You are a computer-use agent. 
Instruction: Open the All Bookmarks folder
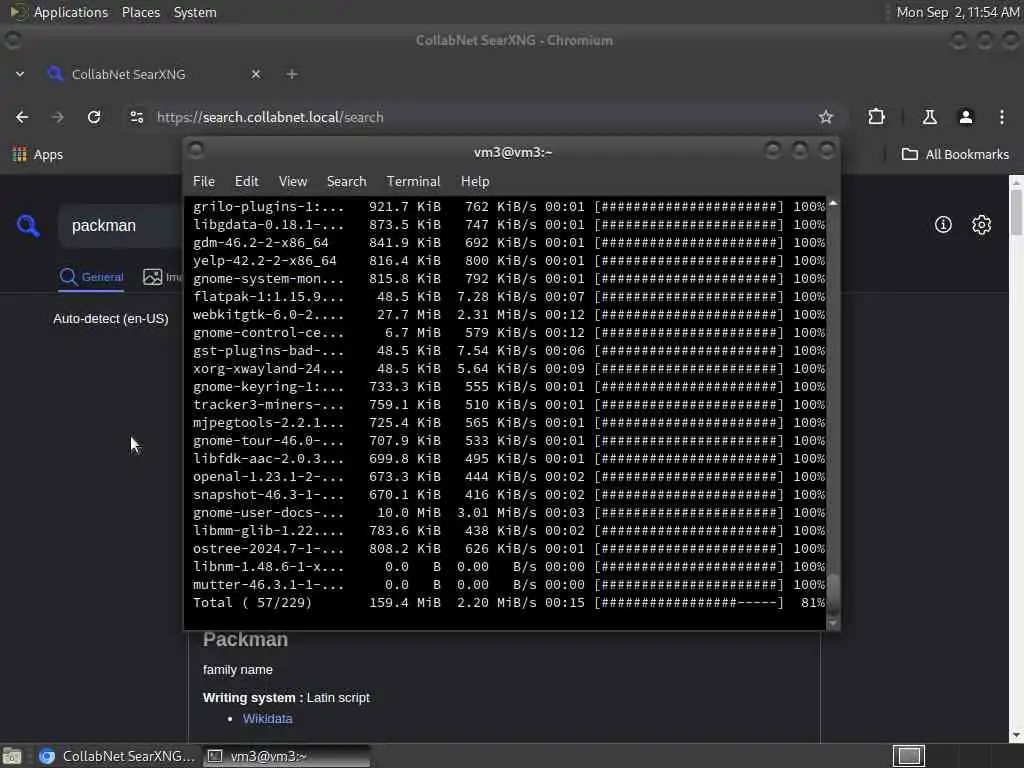(x=955, y=154)
